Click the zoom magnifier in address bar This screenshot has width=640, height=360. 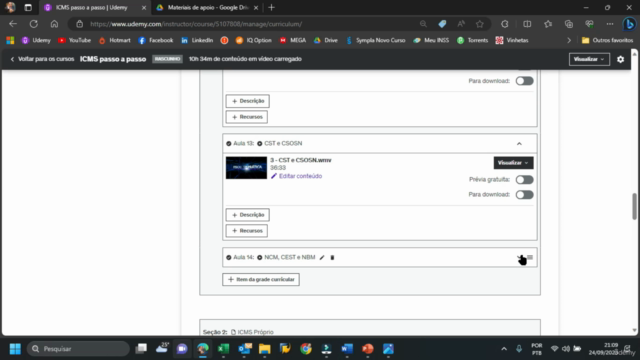pyautogui.click(x=423, y=24)
